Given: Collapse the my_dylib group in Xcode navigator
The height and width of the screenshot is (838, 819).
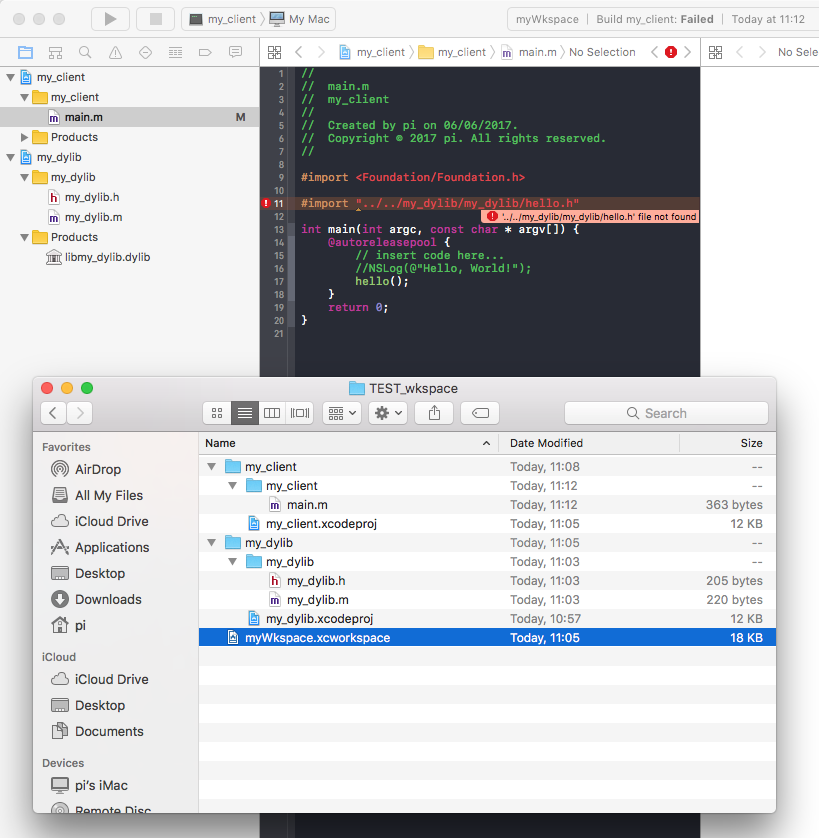Looking at the screenshot, I should [x=25, y=177].
